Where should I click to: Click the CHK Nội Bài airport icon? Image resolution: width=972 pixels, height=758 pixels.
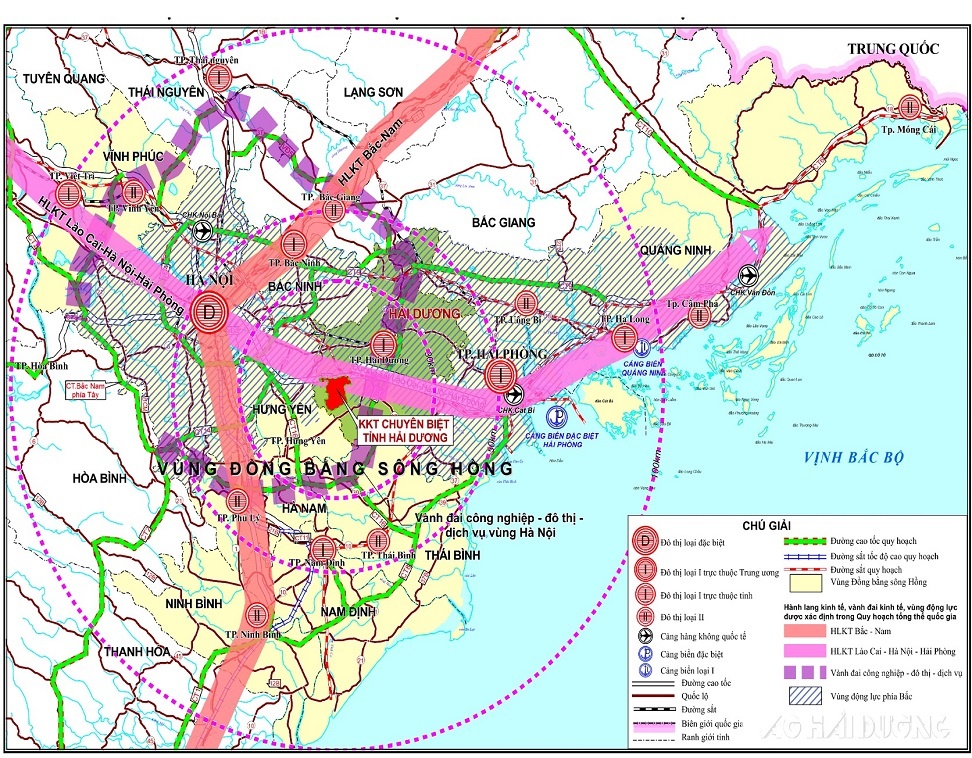coord(203,230)
